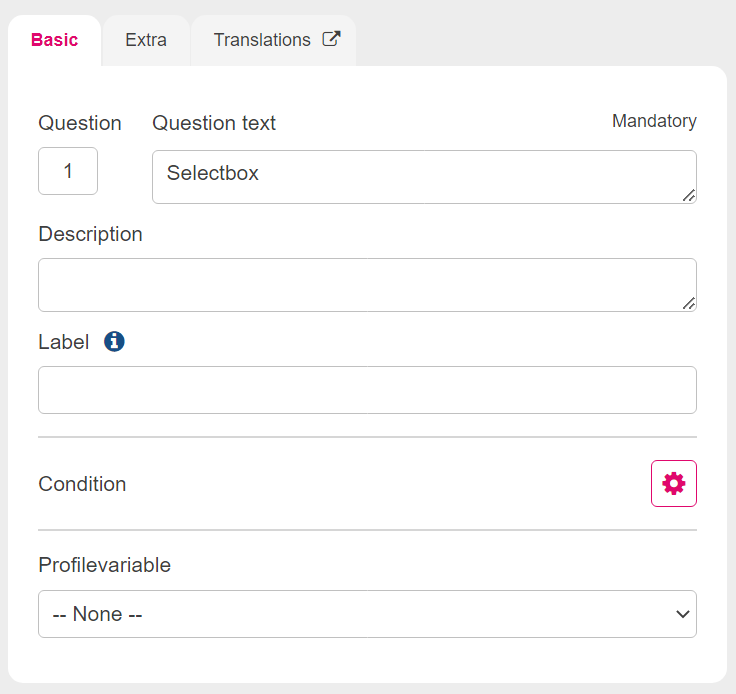Click the Profilevariable dropdown chevron arrow
Screen dimensions: 736x694
click(682, 614)
